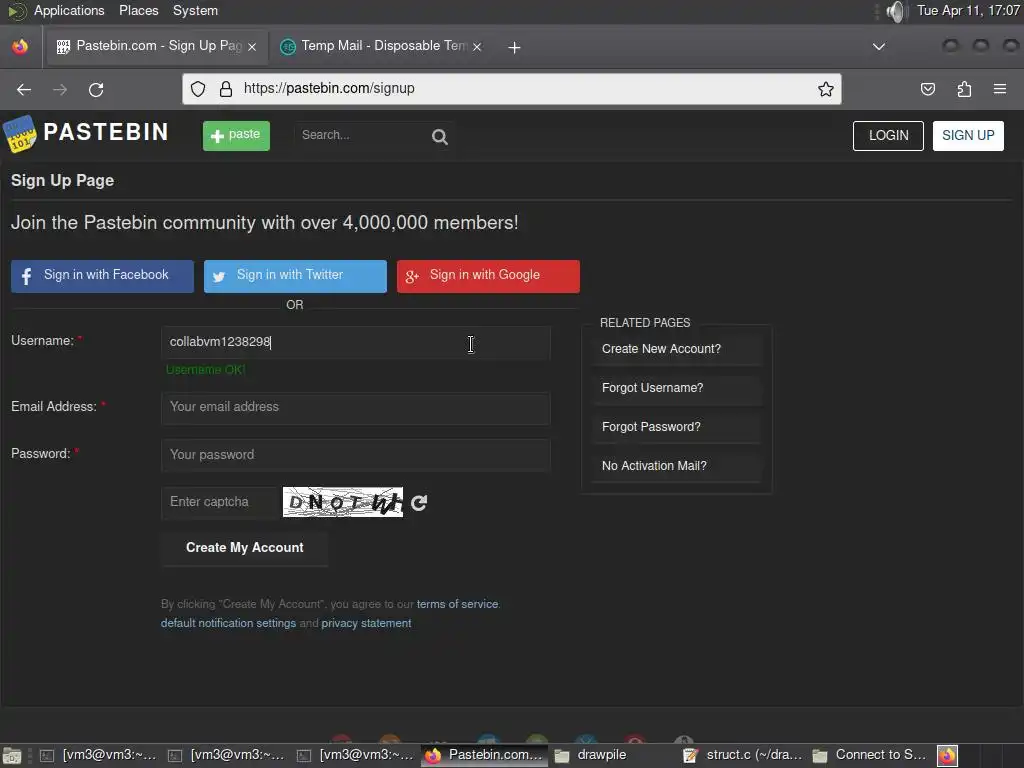Open No Activation Mail? related page
Image resolution: width=1024 pixels, height=768 pixels.
[x=677, y=466]
